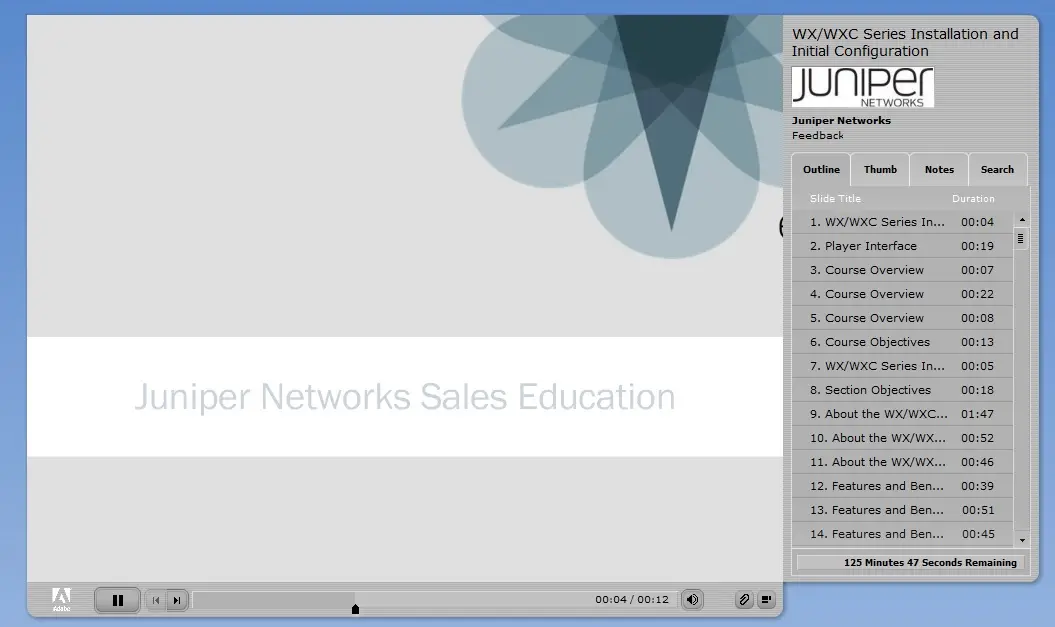Select the 01:47 About the WX/WXC slide

(x=902, y=414)
